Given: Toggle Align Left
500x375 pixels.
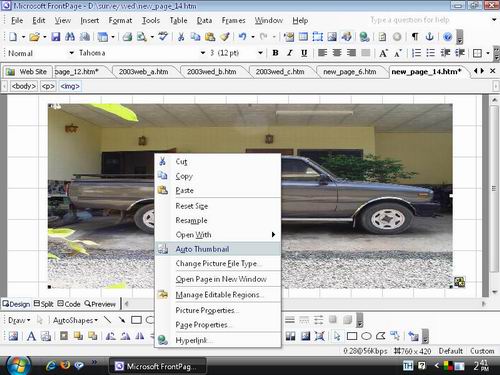Looking at the screenshot, I should click(x=322, y=53).
